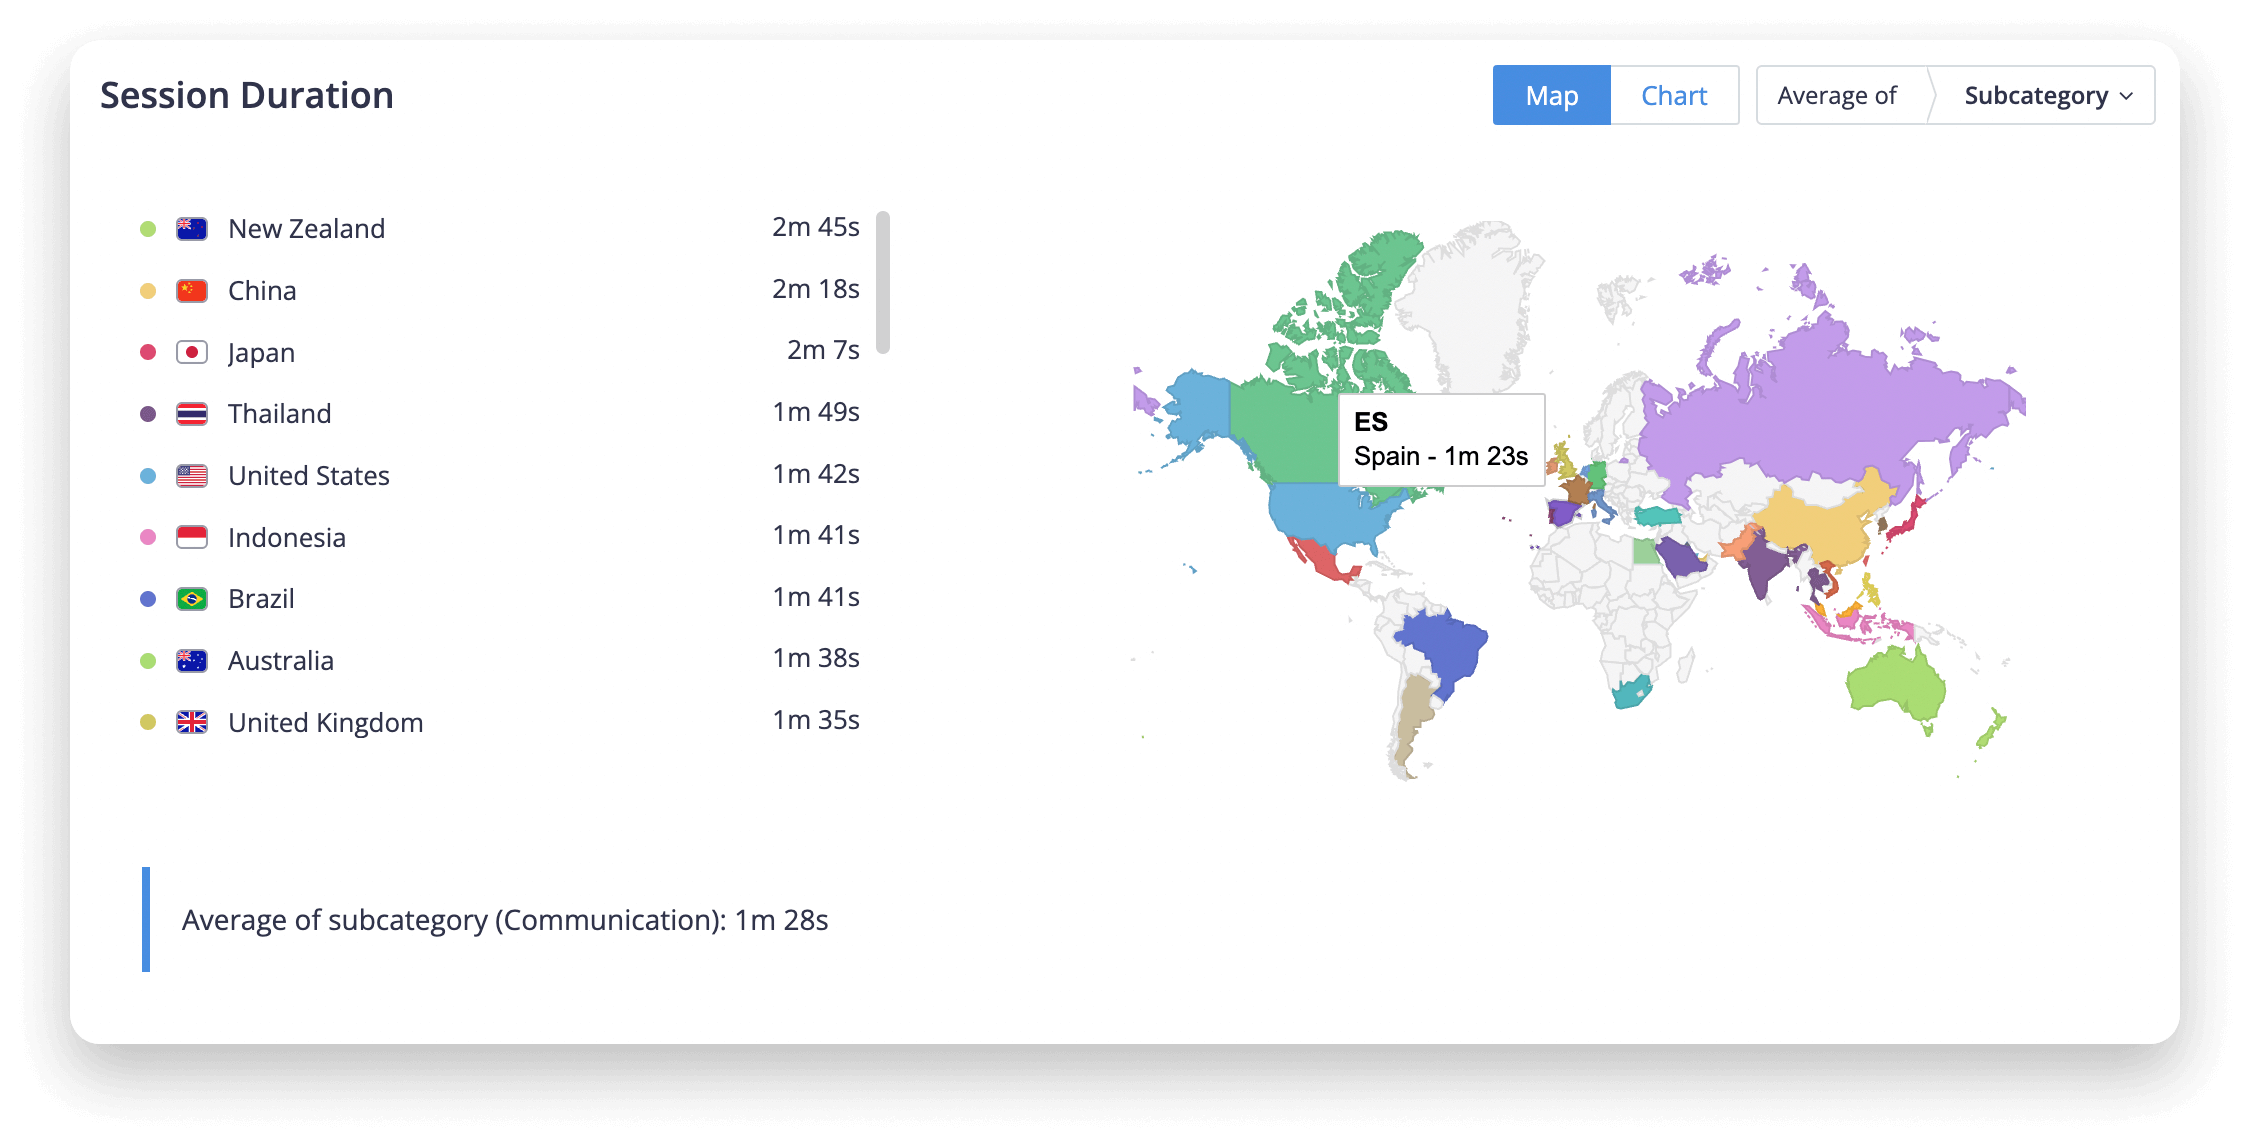Click the Average of selector
The image size is (2250, 1144).
[1838, 95]
